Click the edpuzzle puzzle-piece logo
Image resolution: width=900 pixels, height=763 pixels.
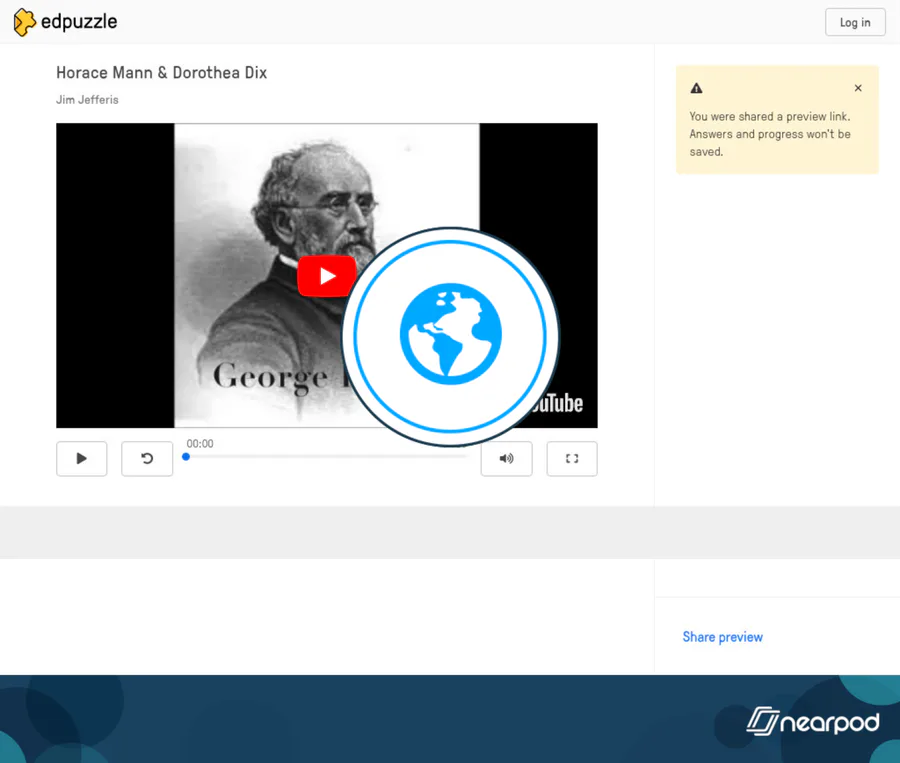pos(25,22)
